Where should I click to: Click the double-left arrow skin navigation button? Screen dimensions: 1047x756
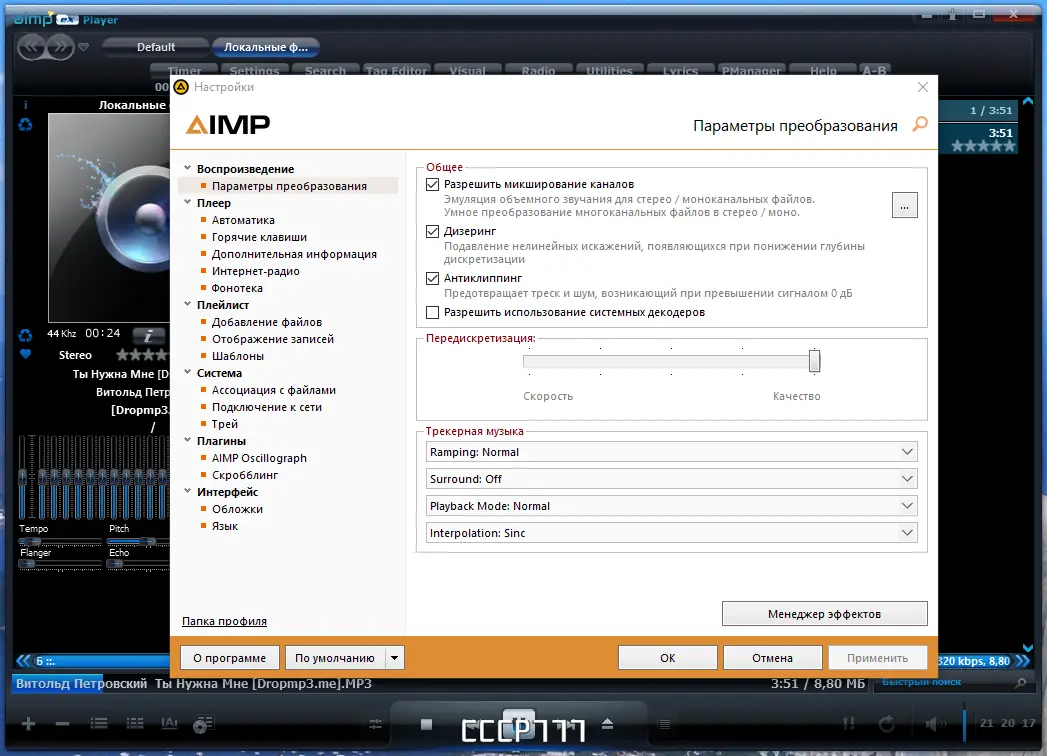pos(31,47)
